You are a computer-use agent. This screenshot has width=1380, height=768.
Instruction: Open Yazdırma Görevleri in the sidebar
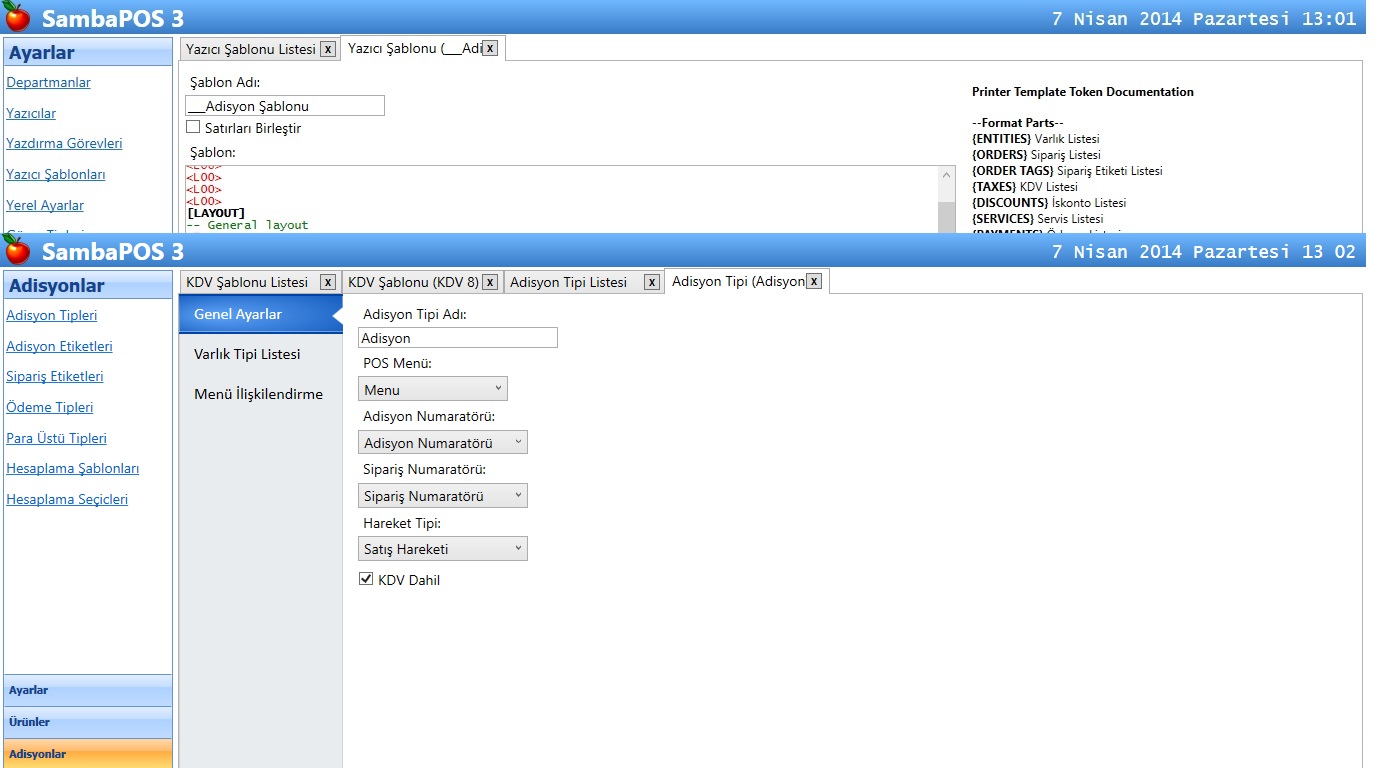pos(64,143)
